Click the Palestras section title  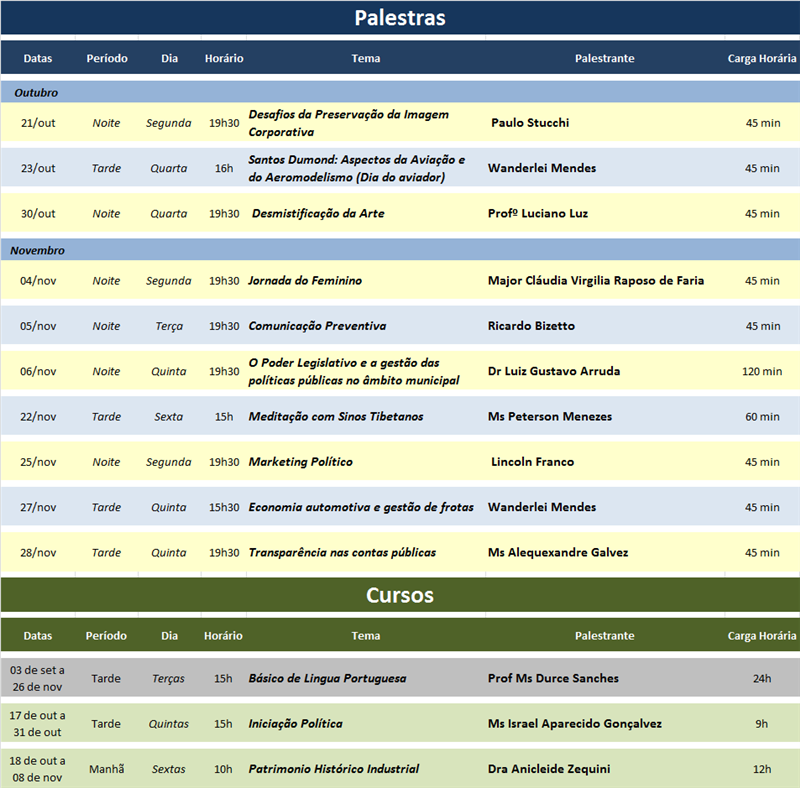click(400, 18)
